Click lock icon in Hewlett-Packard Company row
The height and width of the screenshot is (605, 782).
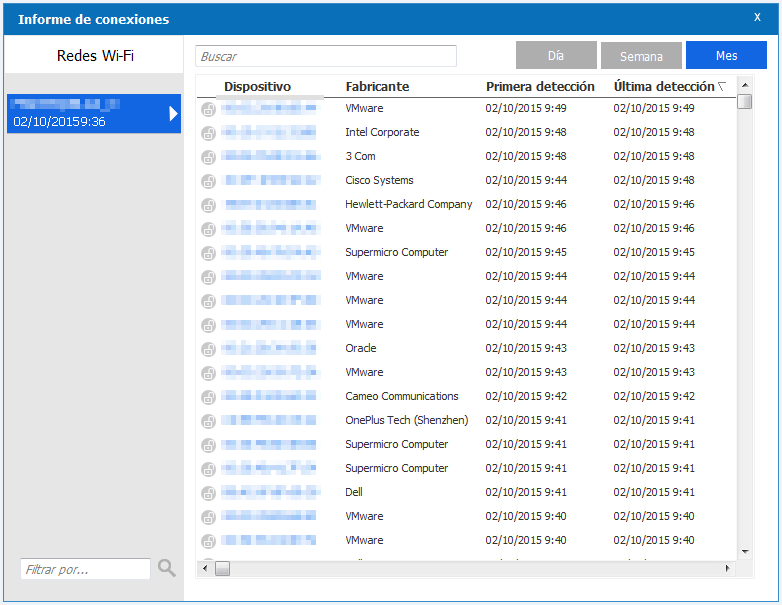click(208, 205)
